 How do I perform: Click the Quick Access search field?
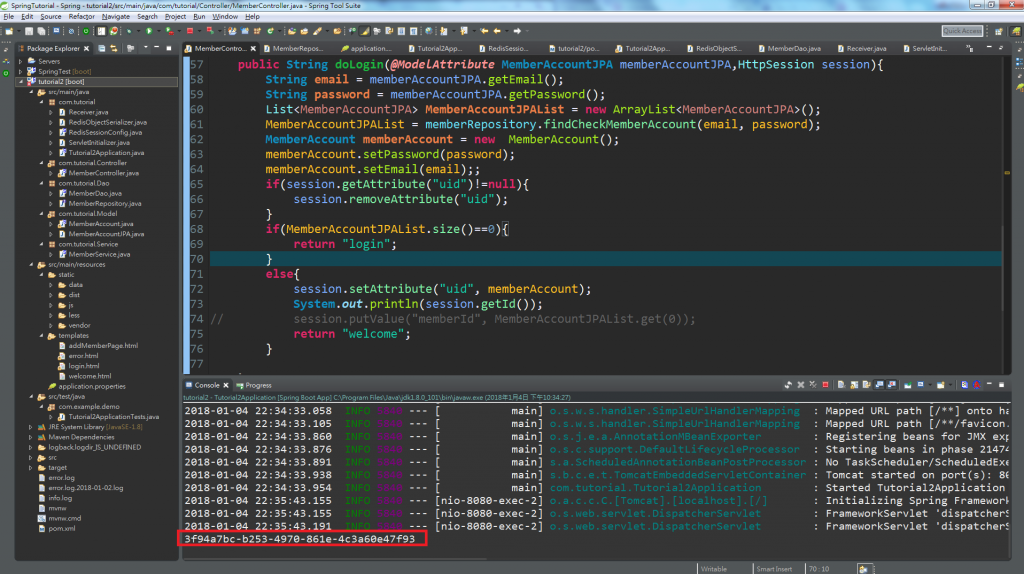pyautogui.click(x=963, y=31)
